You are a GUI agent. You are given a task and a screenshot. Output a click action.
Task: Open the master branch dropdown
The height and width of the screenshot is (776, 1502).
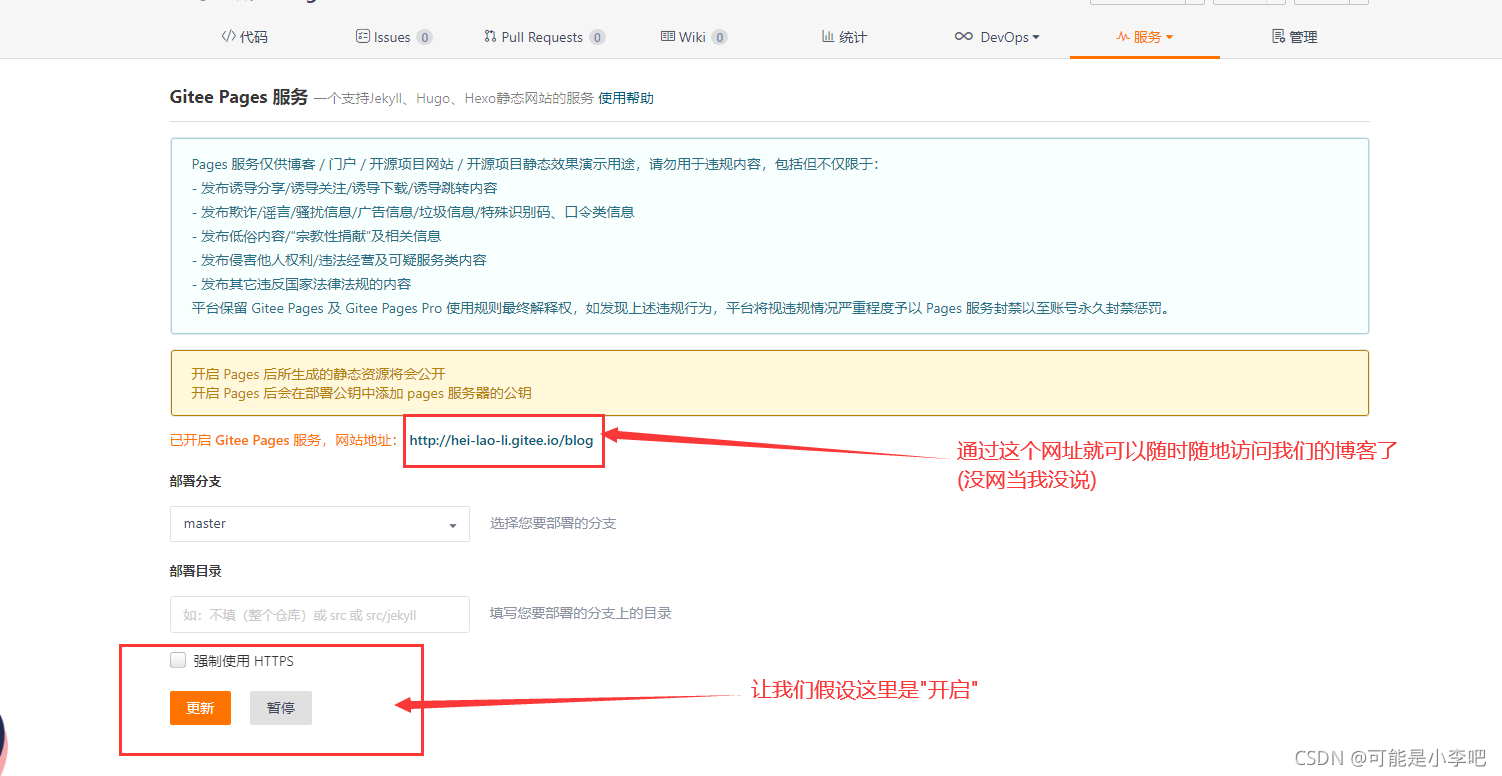point(320,524)
